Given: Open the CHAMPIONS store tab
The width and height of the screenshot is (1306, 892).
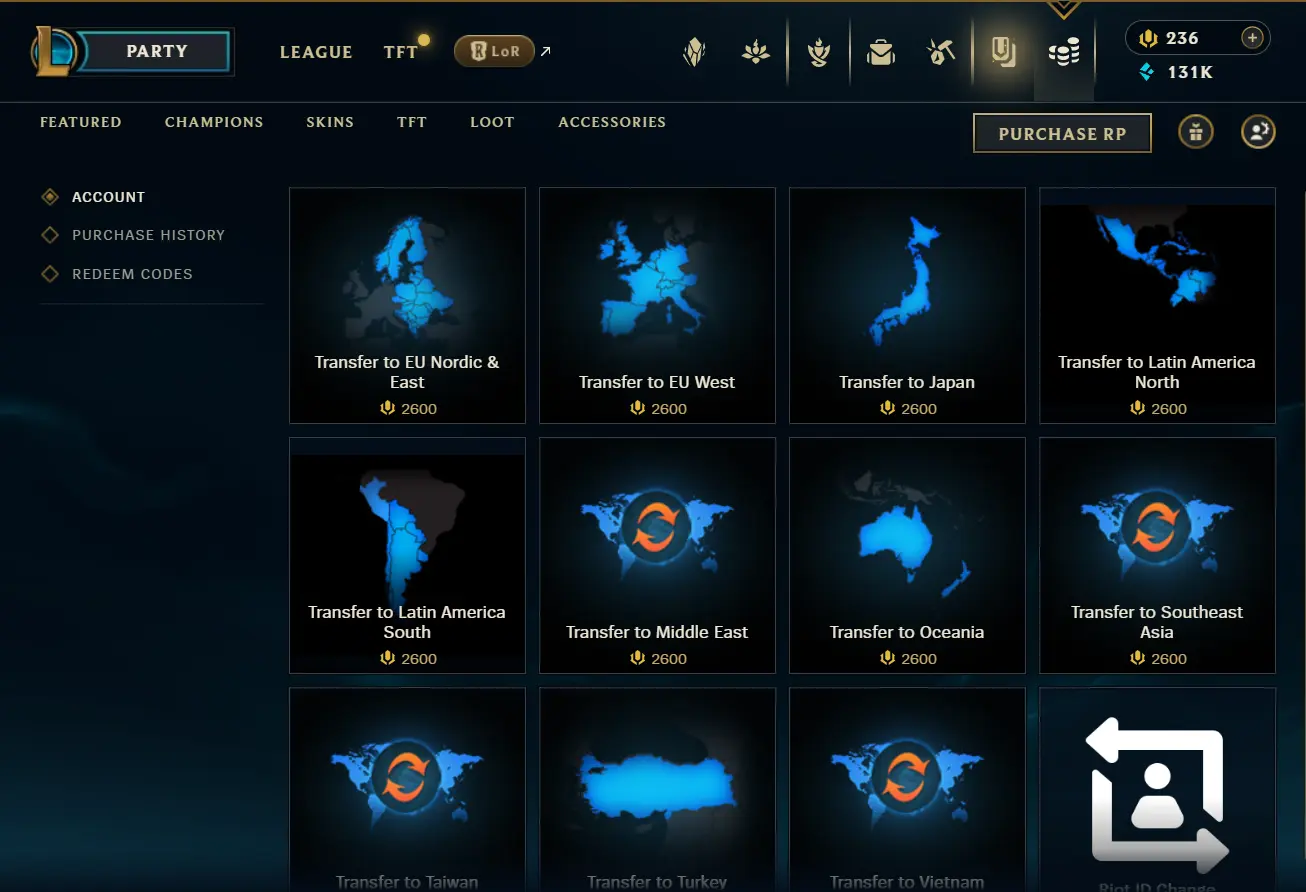Looking at the screenshot, I should point(214,122).
